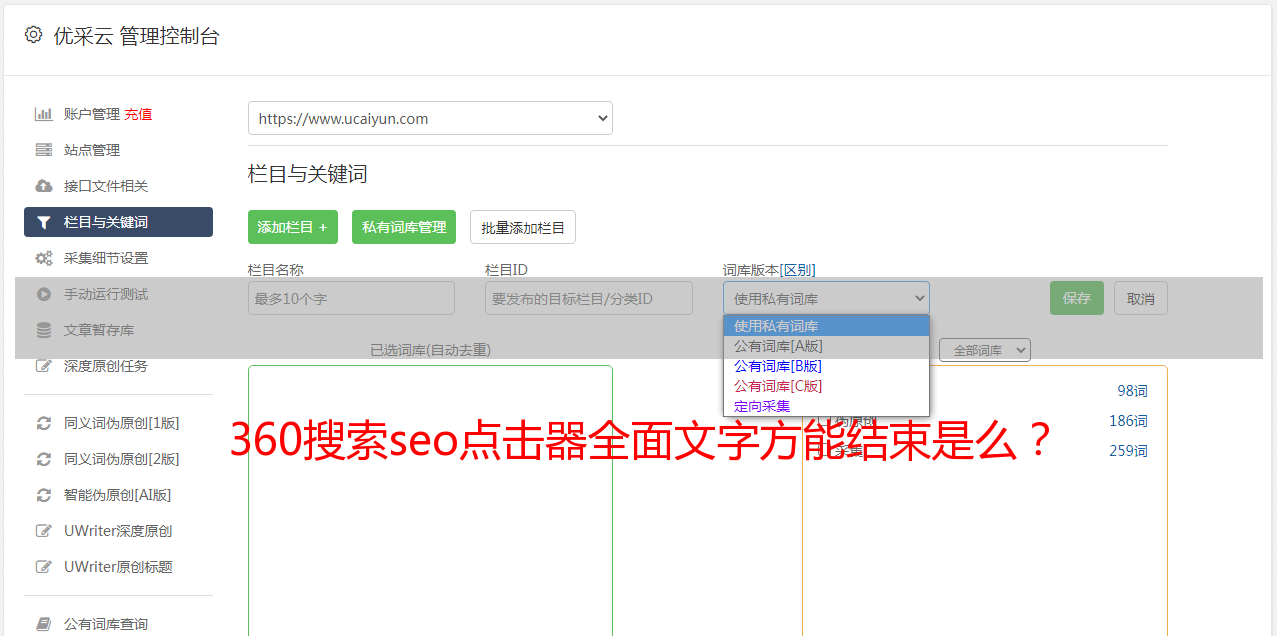1277x636 pixels.
Task: Click the 186词 count
Action: click(1128, 421)
